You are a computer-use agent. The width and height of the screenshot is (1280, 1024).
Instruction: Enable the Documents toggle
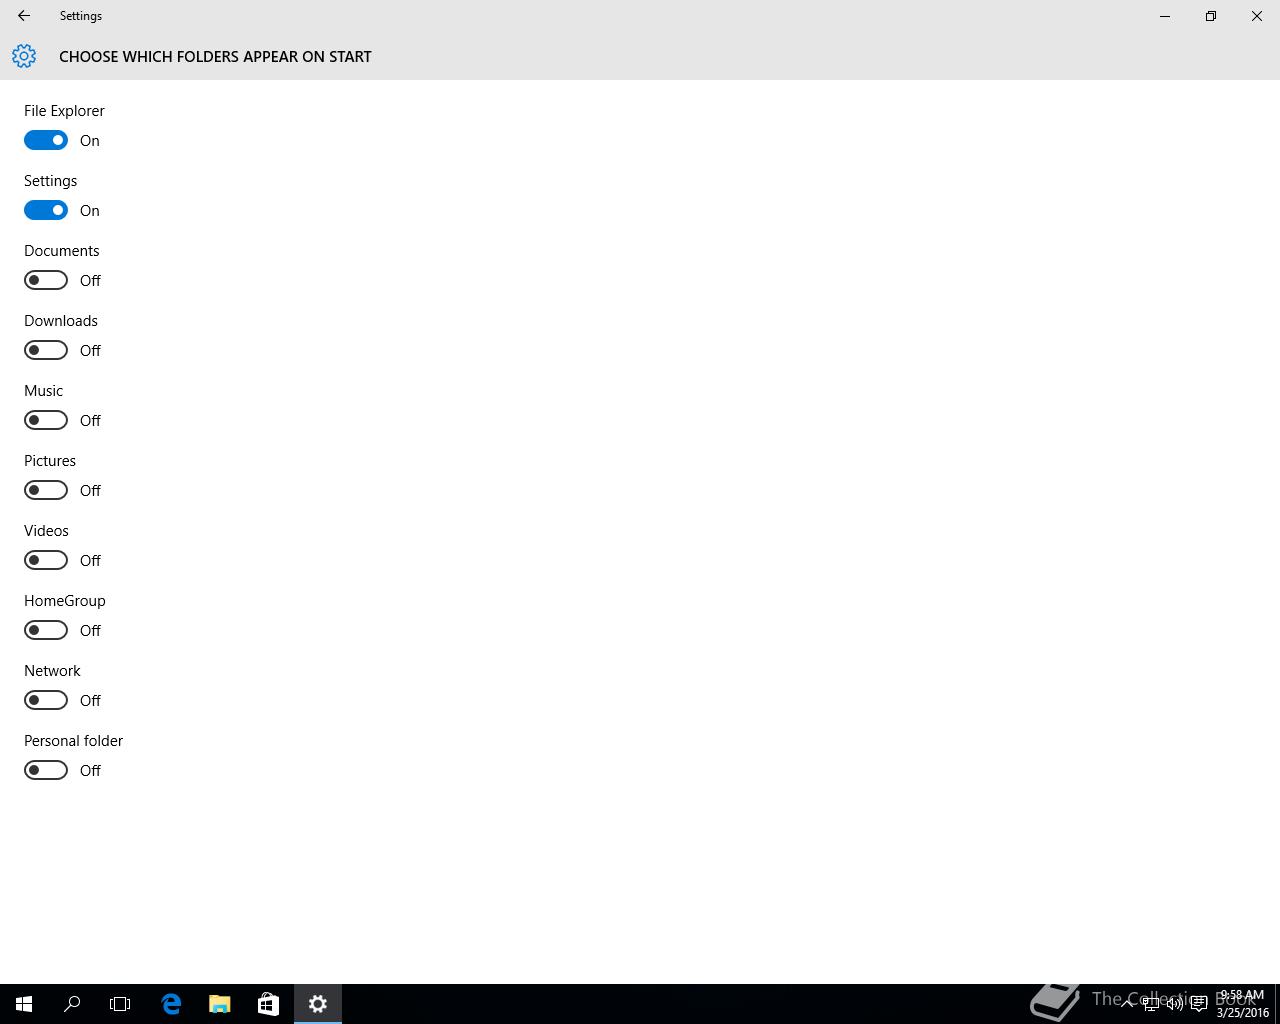pyautogui.click(x=46, y=280)
